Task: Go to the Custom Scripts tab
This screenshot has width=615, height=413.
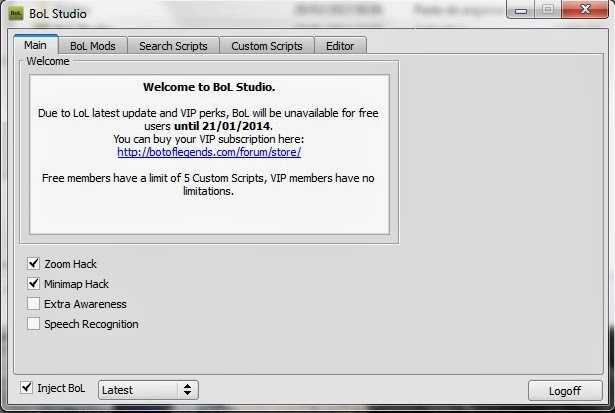Action: click(x=267, y=46)
